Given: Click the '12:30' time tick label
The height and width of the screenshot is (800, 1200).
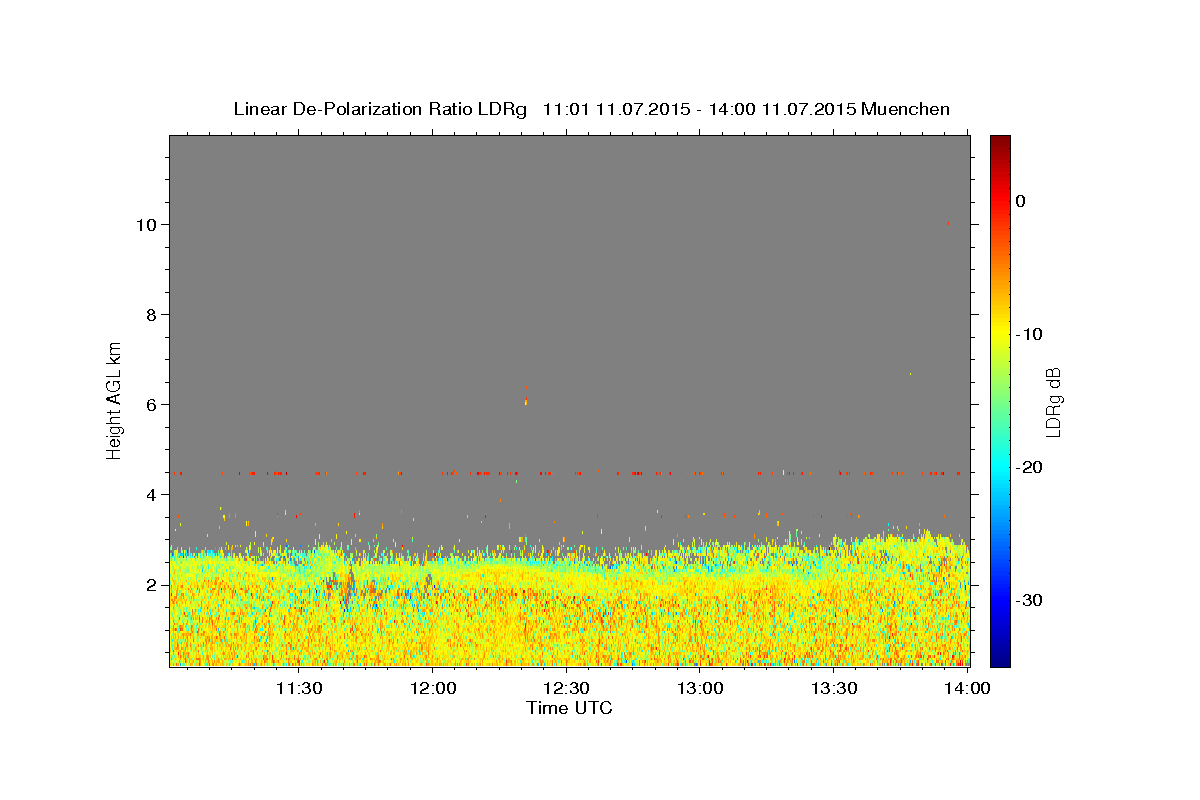Looking at the screenshot, I should coord(566,688).
